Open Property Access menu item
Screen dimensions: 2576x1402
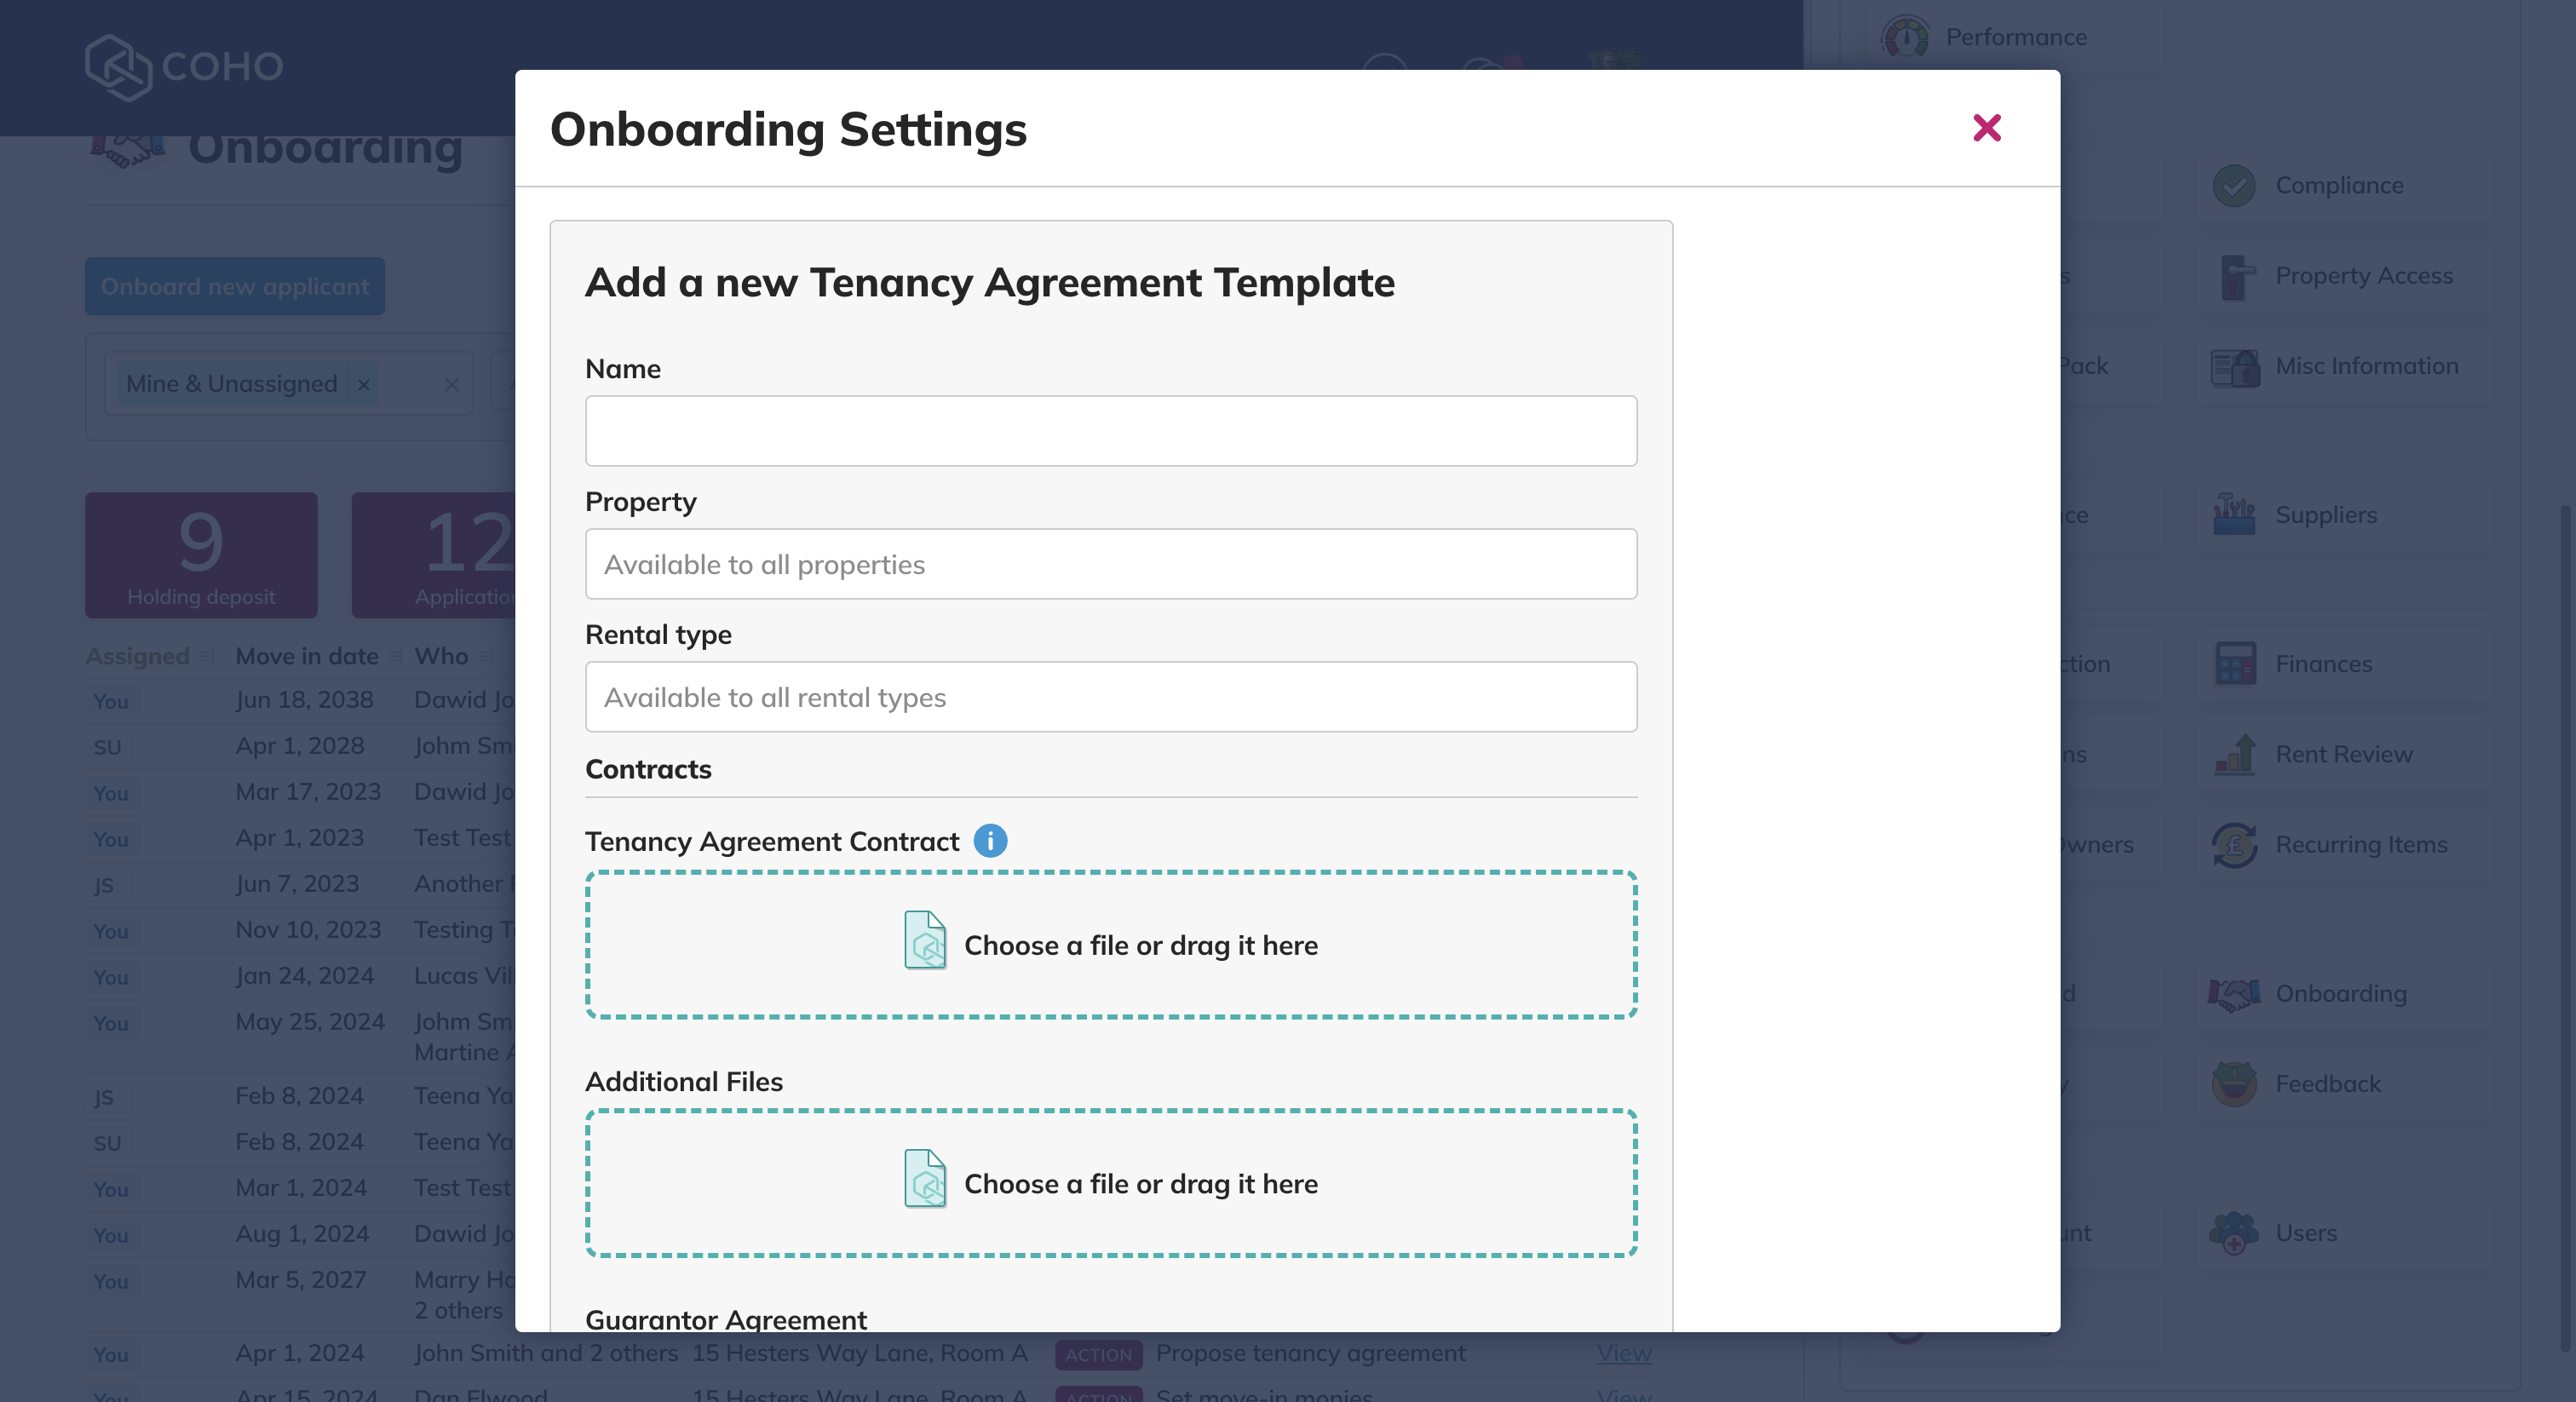point(2345,276)
